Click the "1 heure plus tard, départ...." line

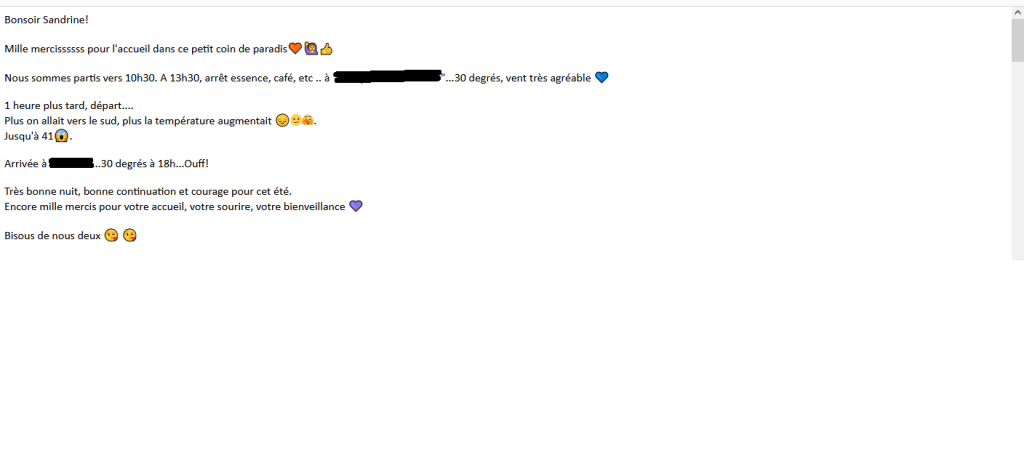[69, 105]
